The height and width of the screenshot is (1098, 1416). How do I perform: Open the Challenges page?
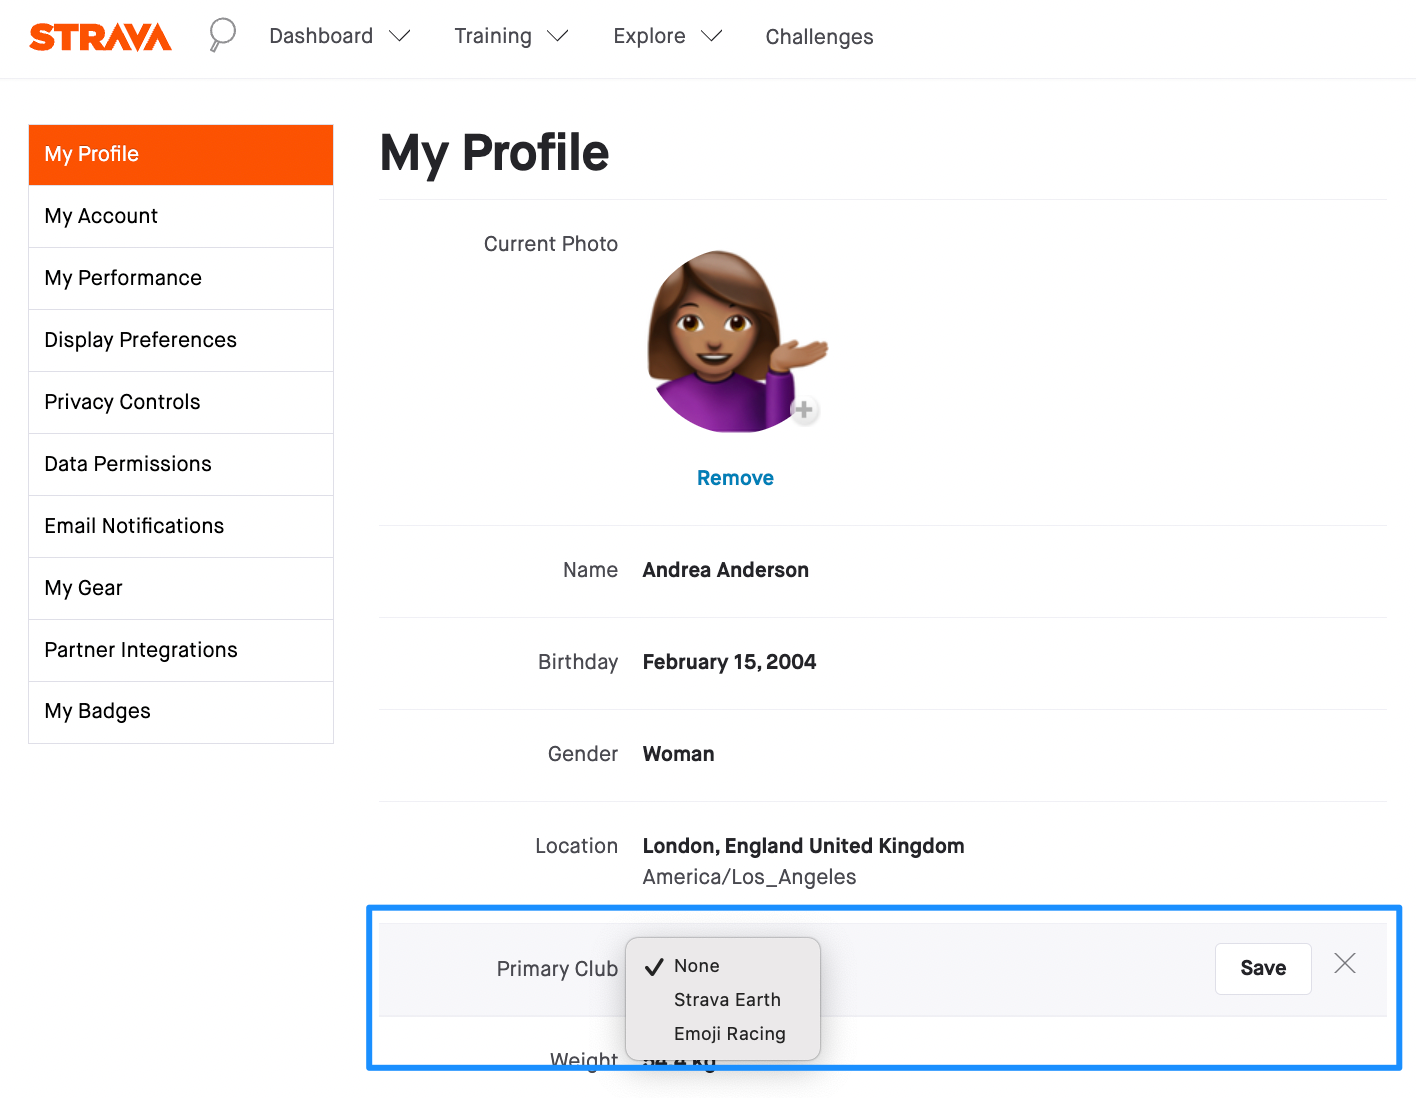pos(819,36)
